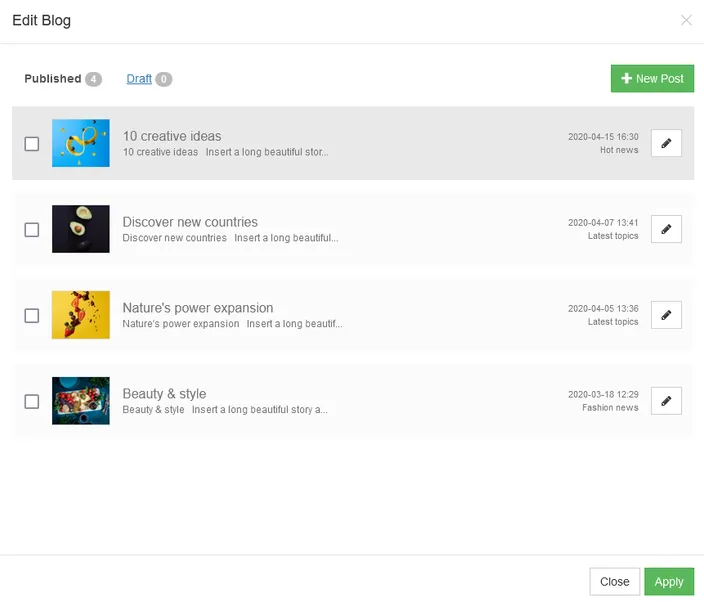Viewport: 704px width, 602px height.
Task: Tick the checkbox for '10 creative ideas'
Action: tap(32, 144)
